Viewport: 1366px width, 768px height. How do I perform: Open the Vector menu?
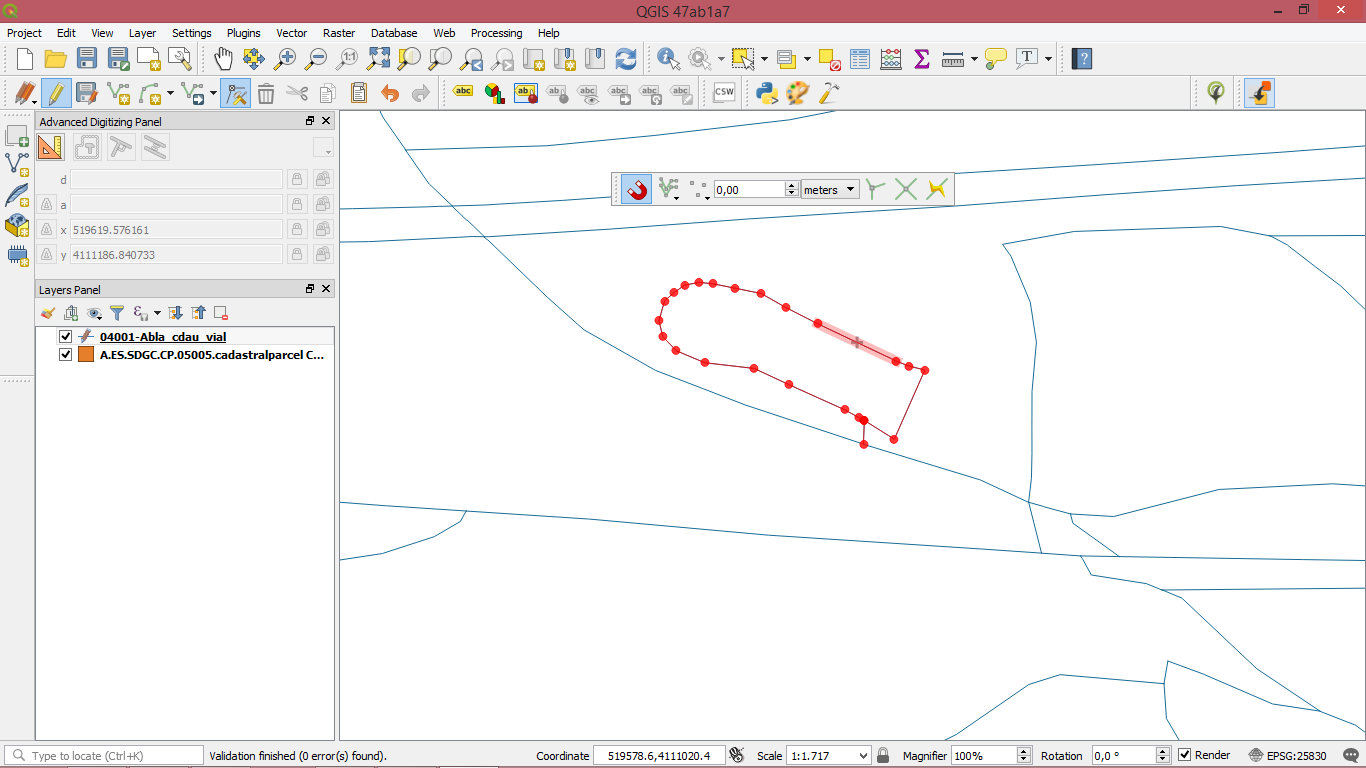coord(292,33)
